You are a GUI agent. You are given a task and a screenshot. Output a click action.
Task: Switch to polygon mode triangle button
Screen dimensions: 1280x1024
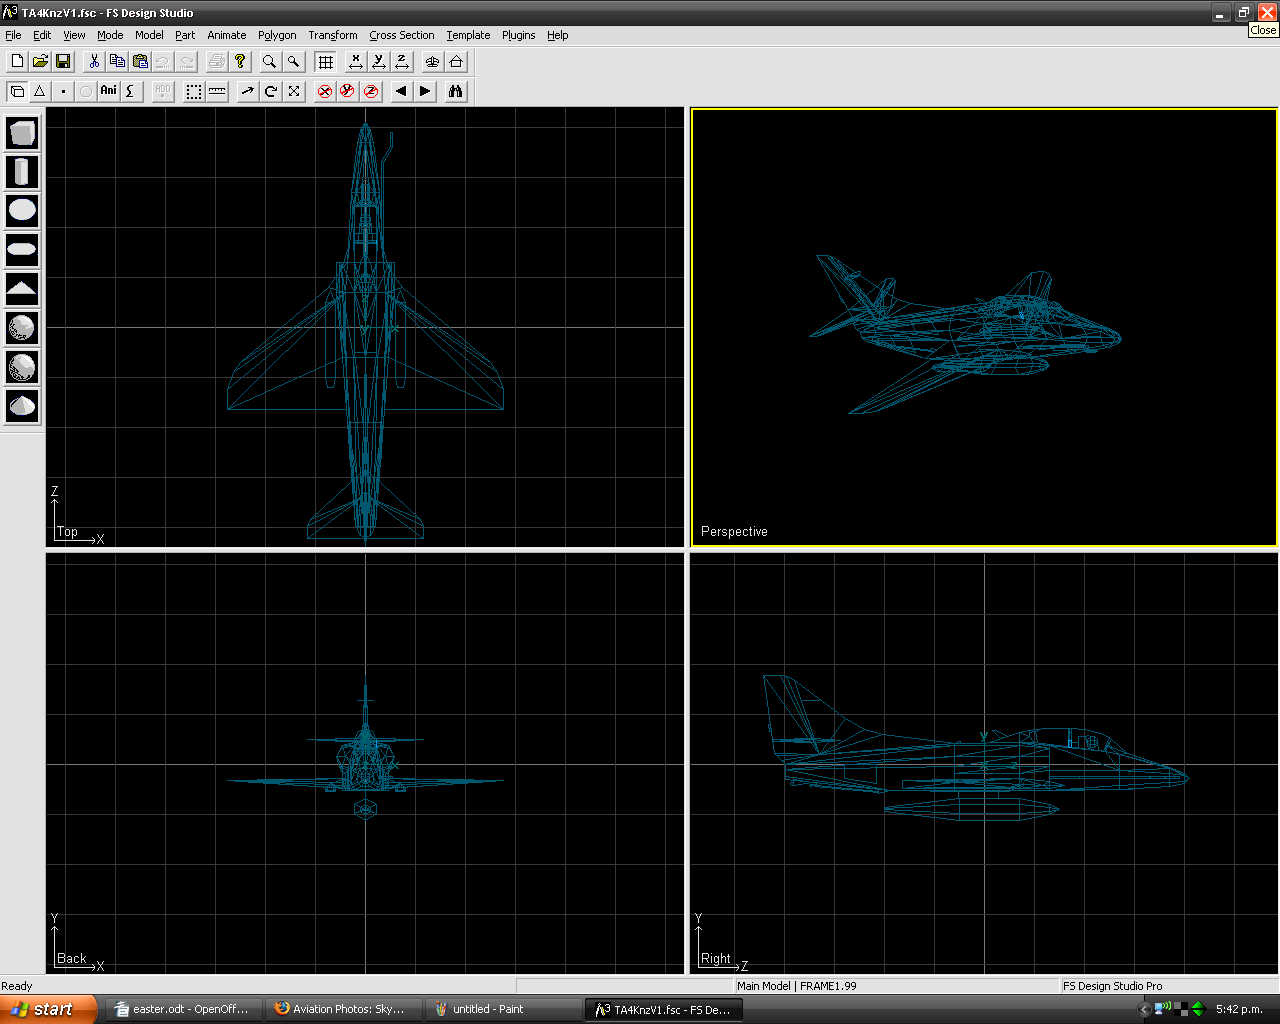point(40,91)
